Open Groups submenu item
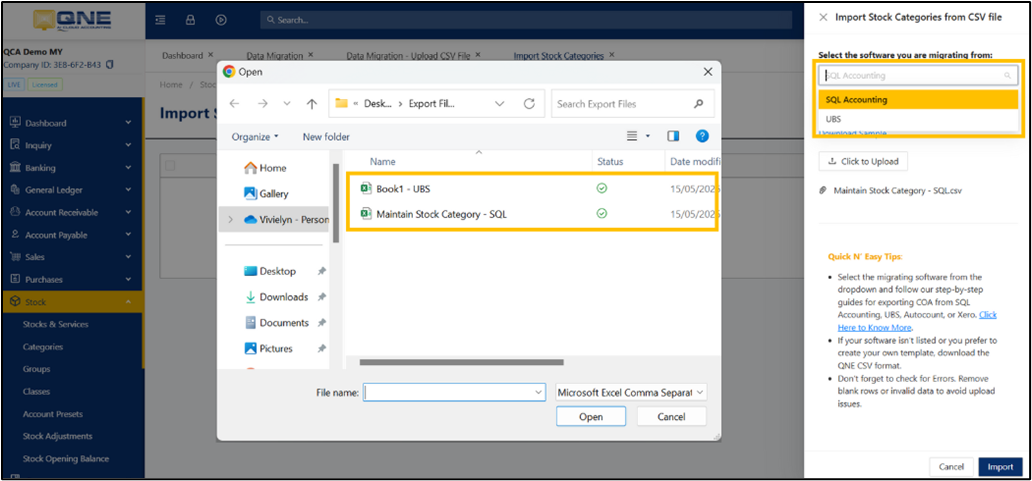1032x481 pixels. coord(36,369)
